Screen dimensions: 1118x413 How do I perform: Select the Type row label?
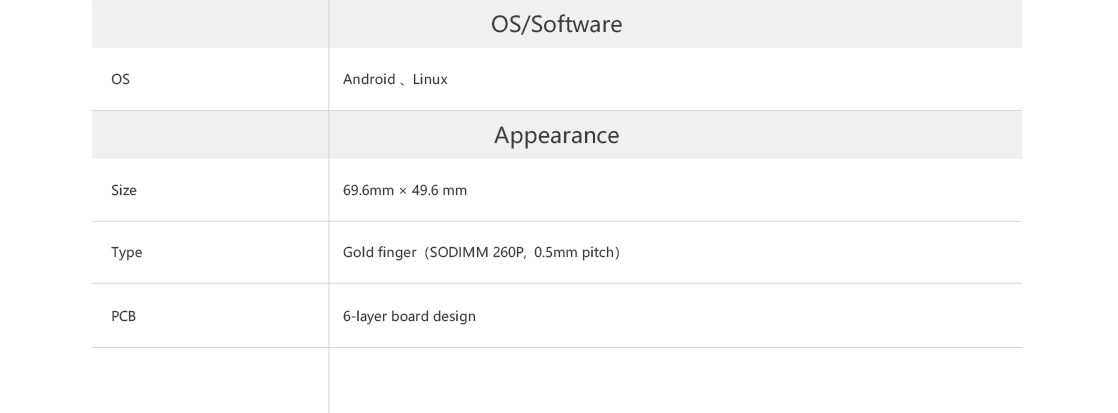(x=126, y=253)
